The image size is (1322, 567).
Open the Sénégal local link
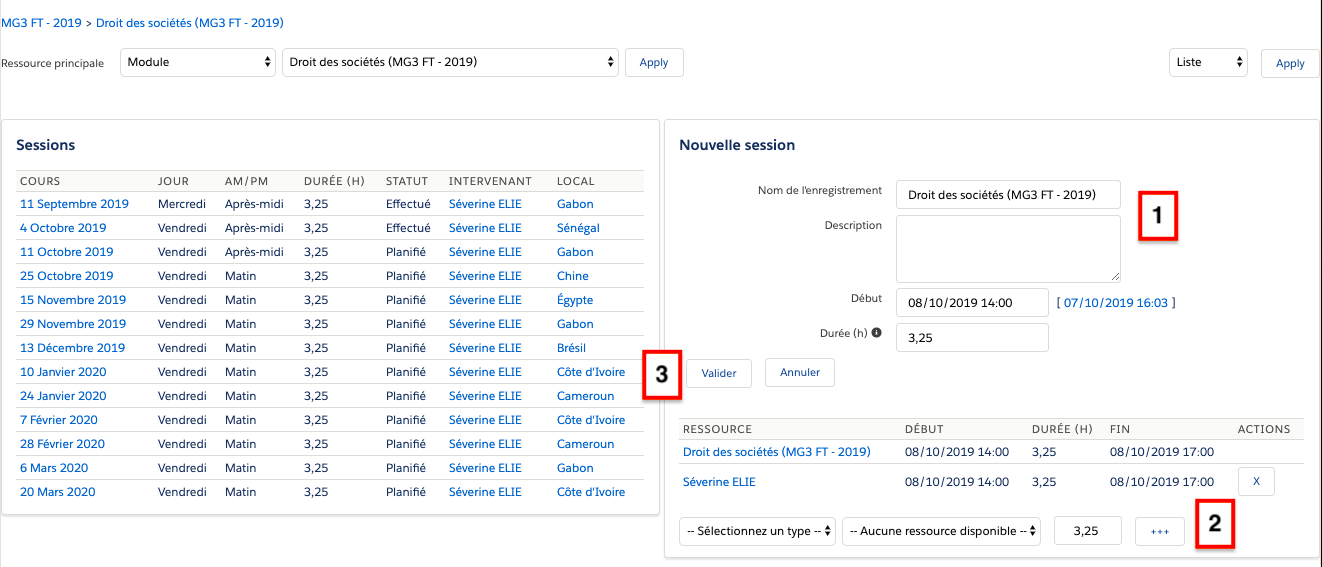[x=578, y=228]
